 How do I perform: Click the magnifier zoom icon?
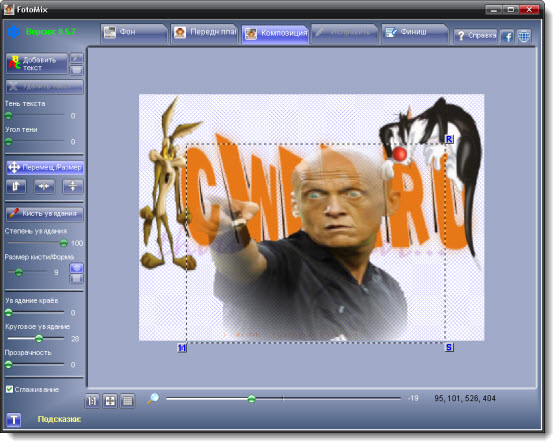(153, 399)
